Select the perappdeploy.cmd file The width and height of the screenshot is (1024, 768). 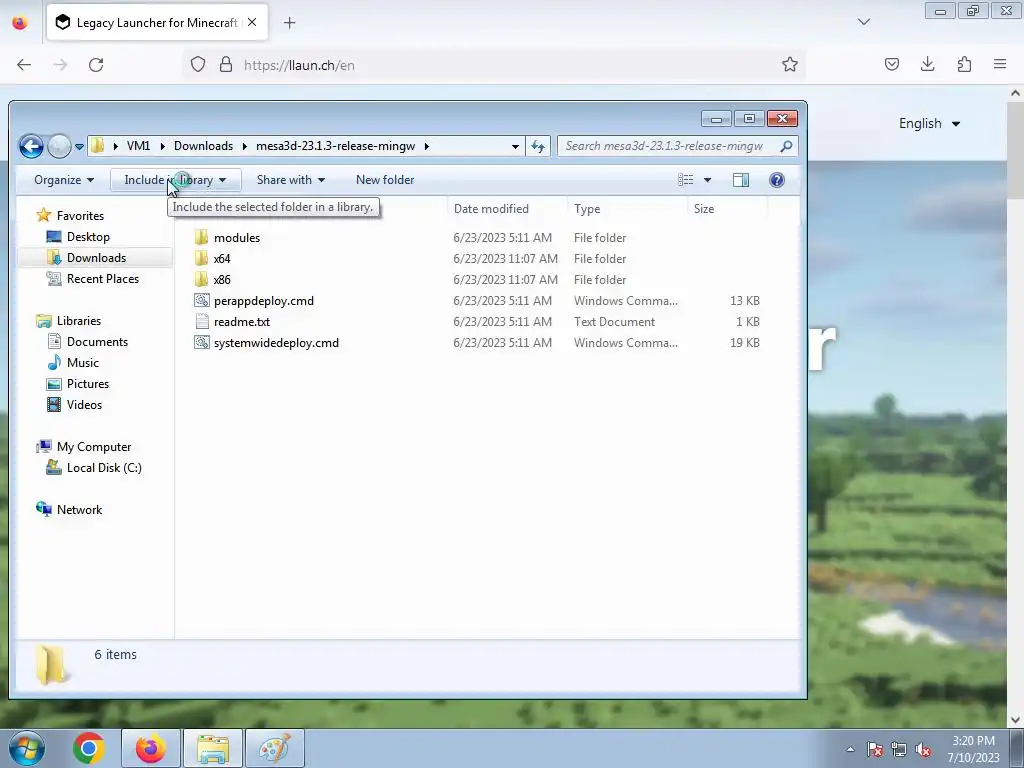(x=263, y=300)
